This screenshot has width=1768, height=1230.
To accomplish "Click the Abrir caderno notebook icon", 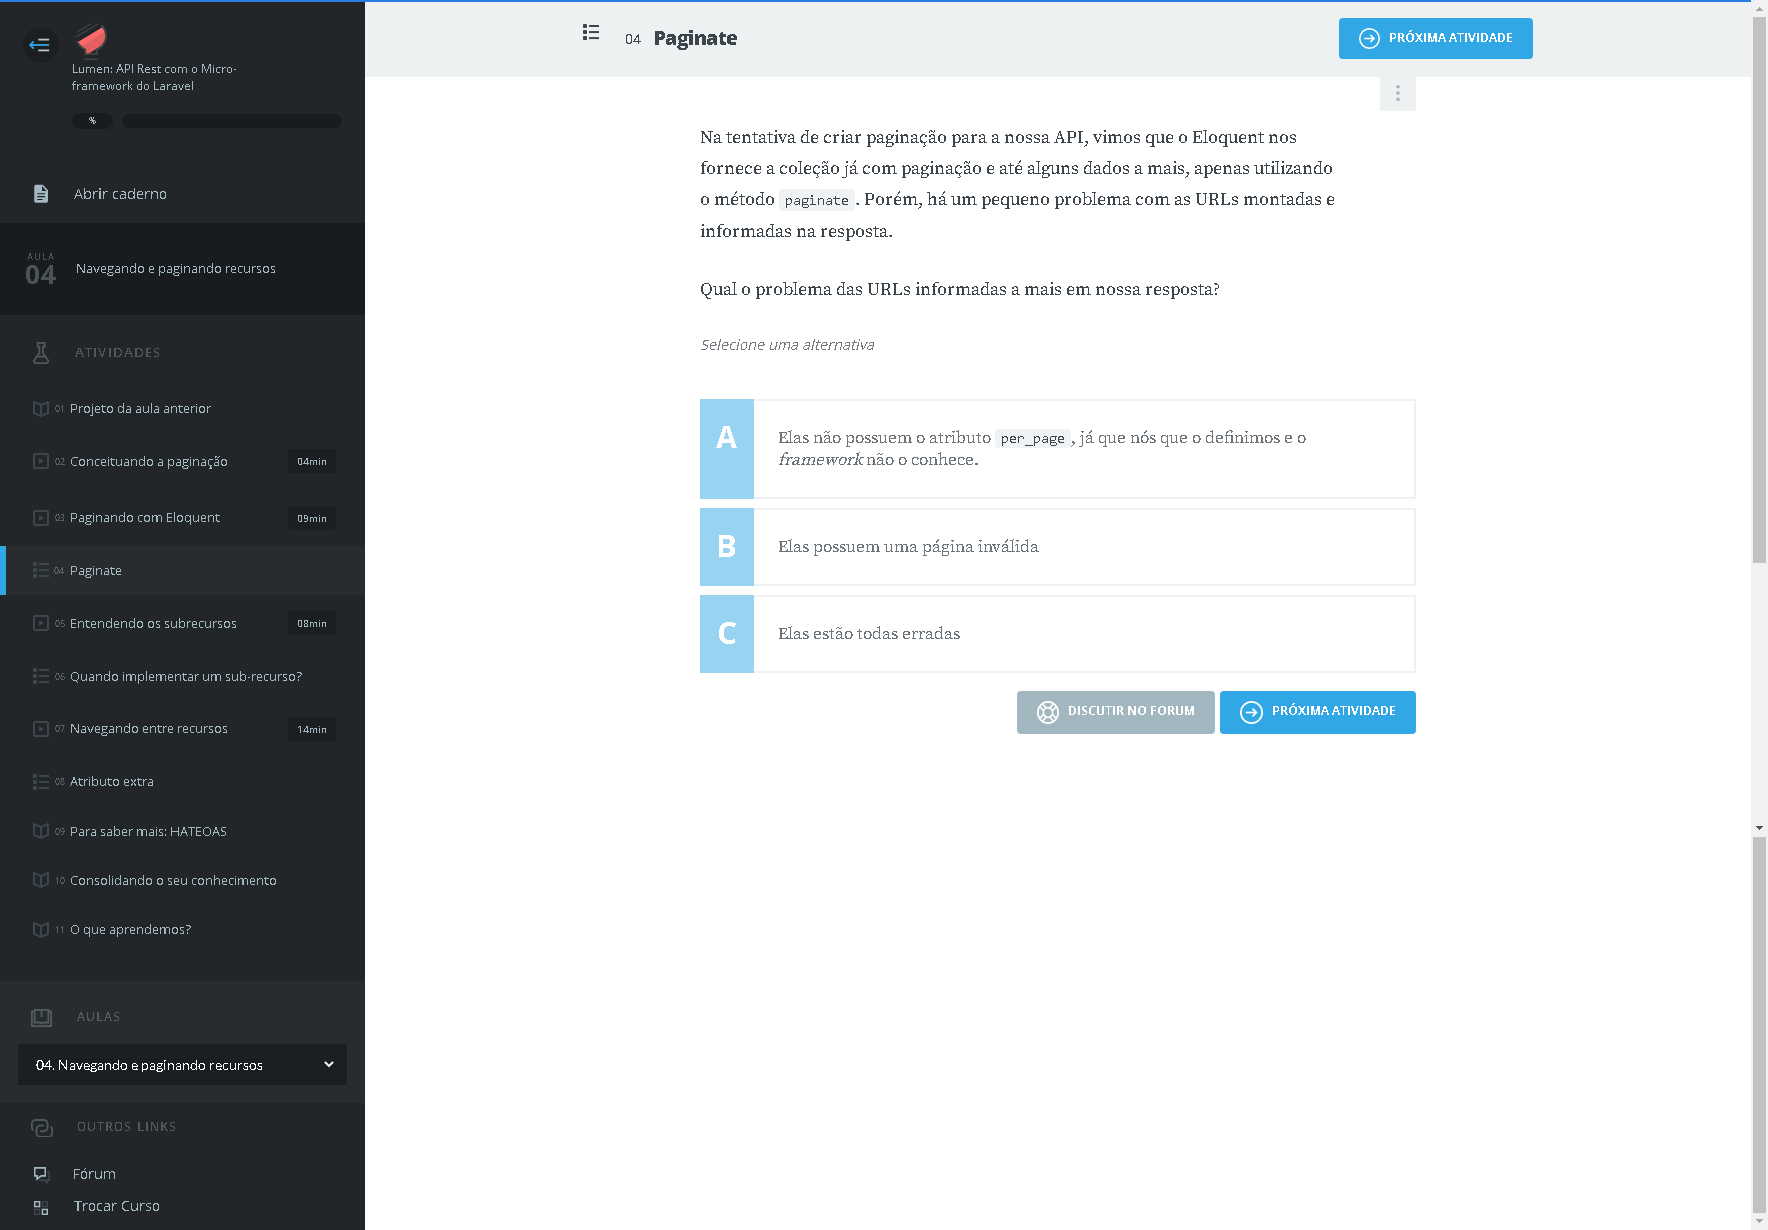I will [41, 194].
